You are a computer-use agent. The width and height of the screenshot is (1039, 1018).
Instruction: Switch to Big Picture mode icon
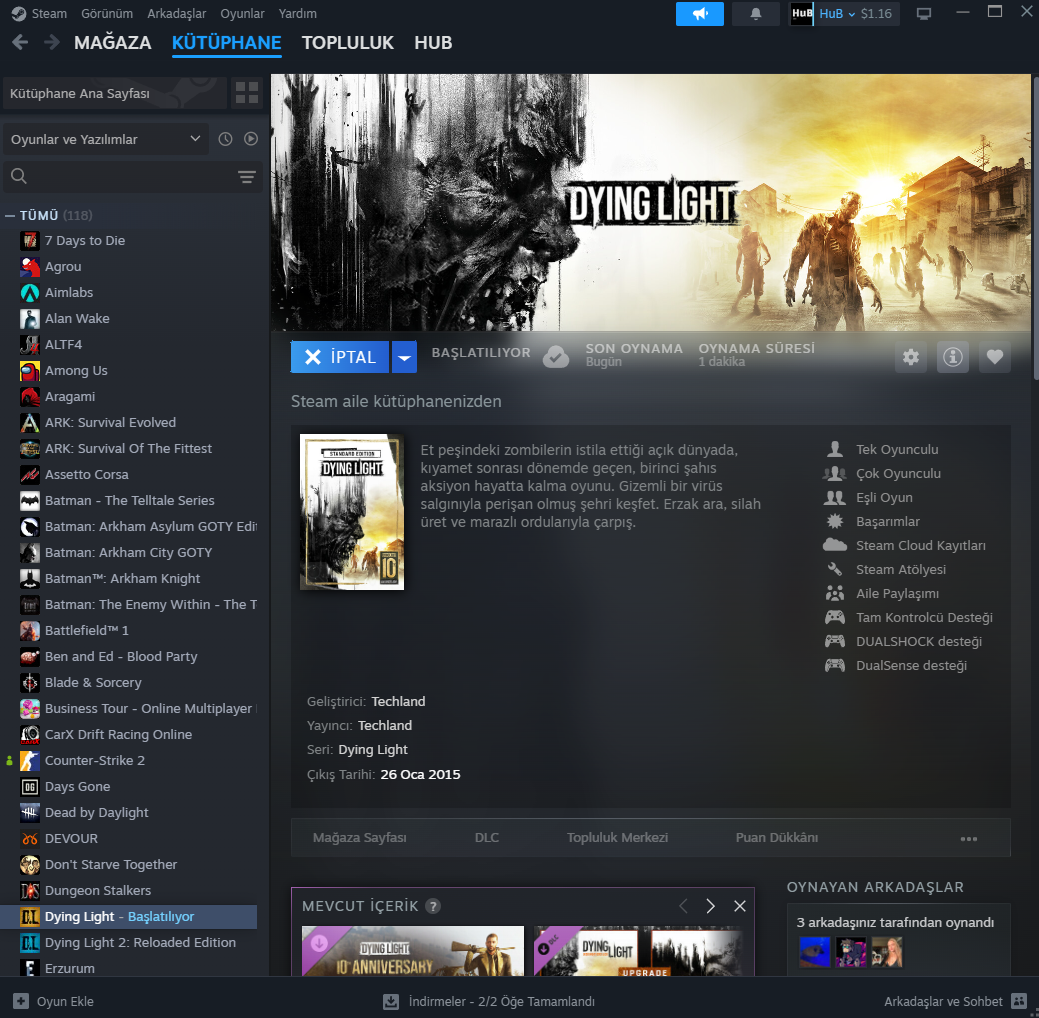(x=924, y=14)
